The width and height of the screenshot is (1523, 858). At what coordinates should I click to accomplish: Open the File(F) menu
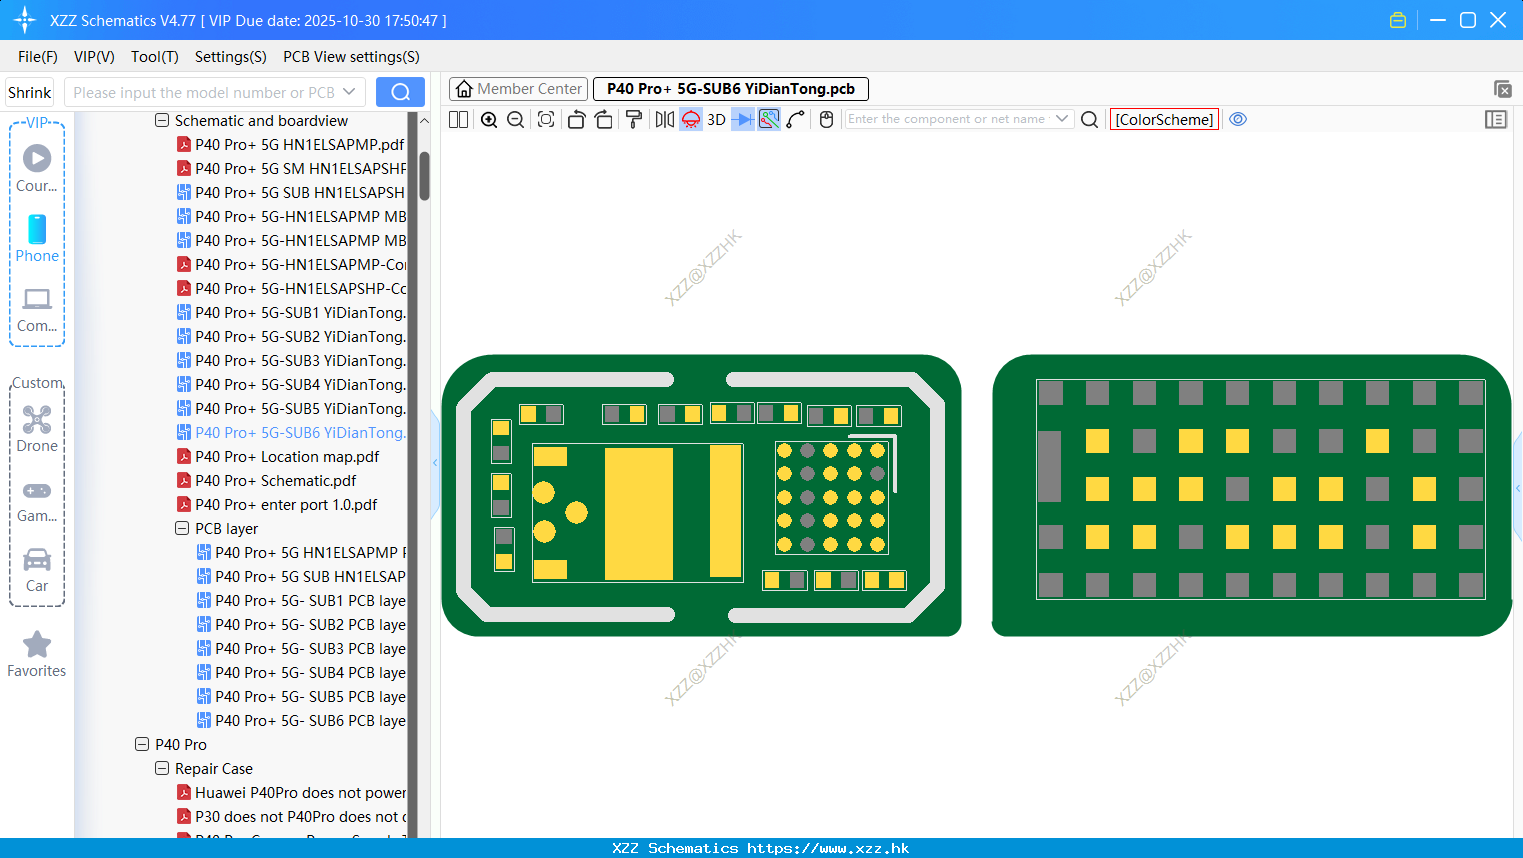[38, 57]
